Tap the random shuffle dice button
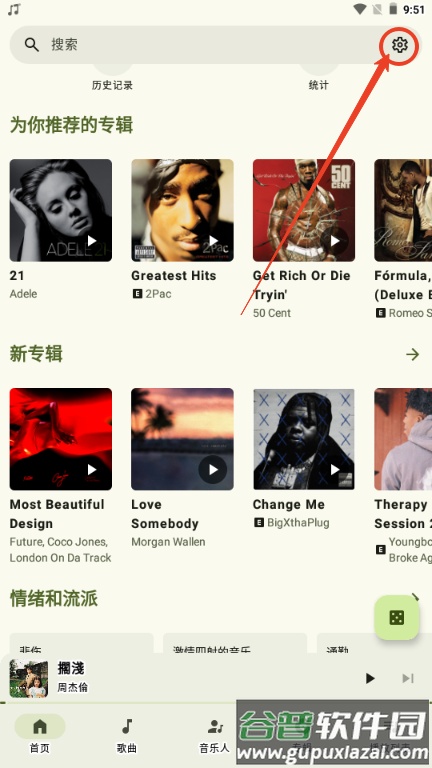The image size is (432, 768). [397, 618]
